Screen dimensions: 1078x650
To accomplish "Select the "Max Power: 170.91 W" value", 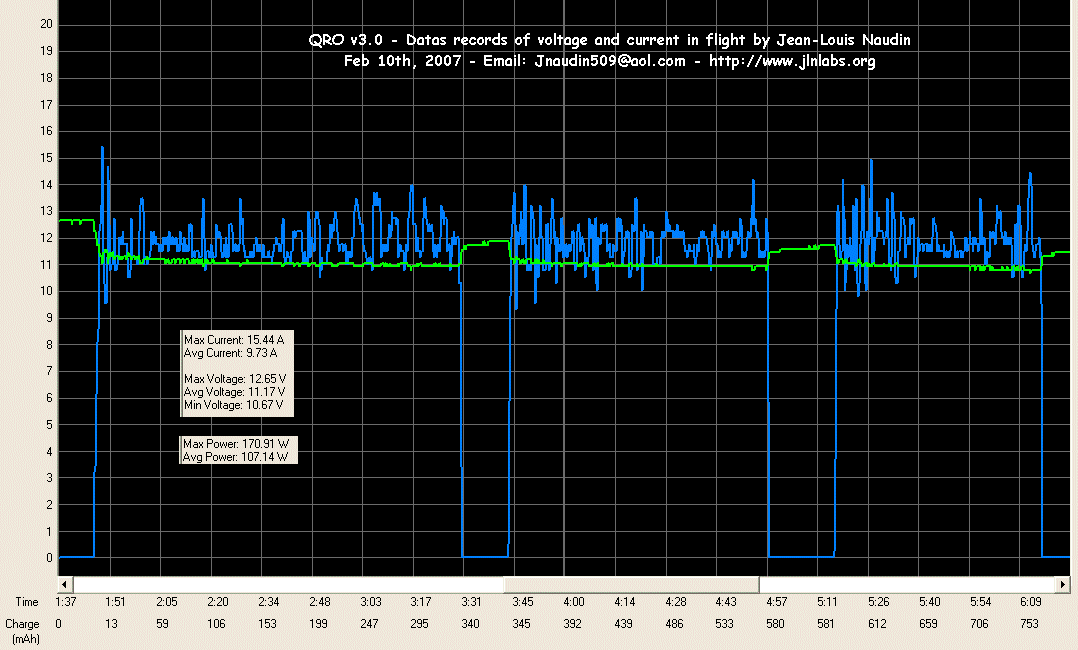I will tap(236, 444).
